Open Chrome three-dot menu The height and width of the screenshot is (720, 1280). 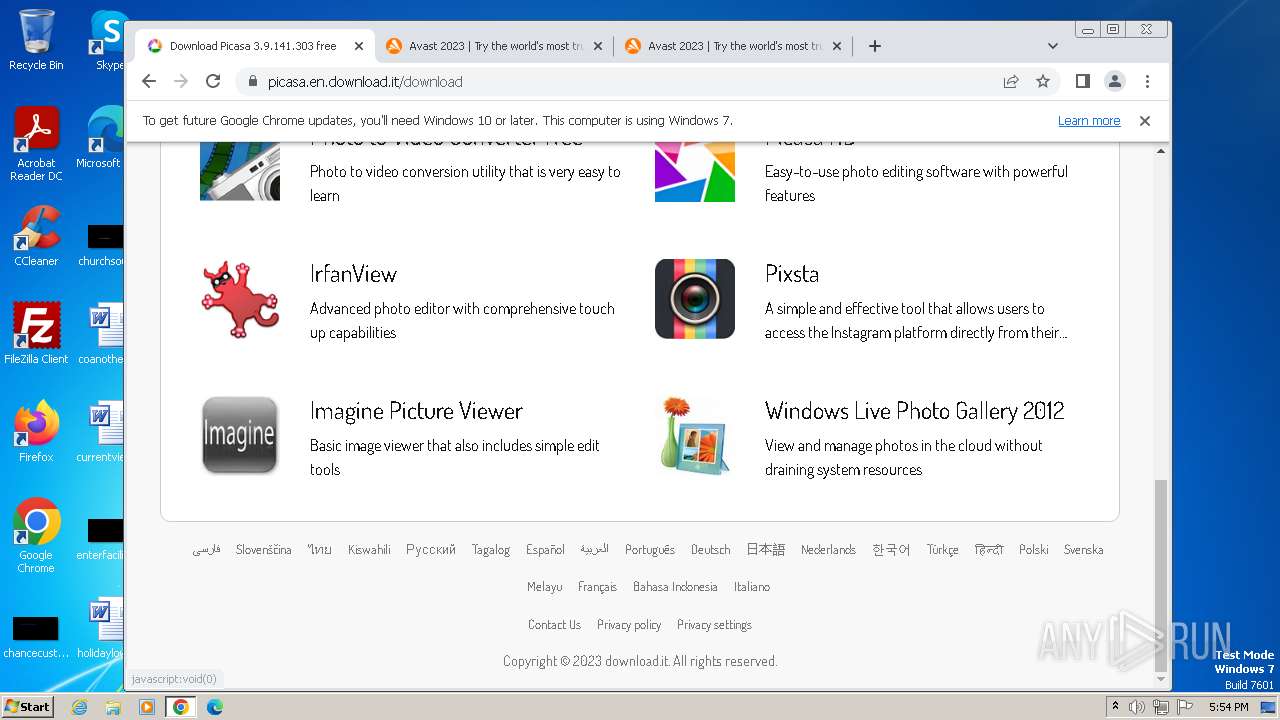click(x=1147, y=81)
